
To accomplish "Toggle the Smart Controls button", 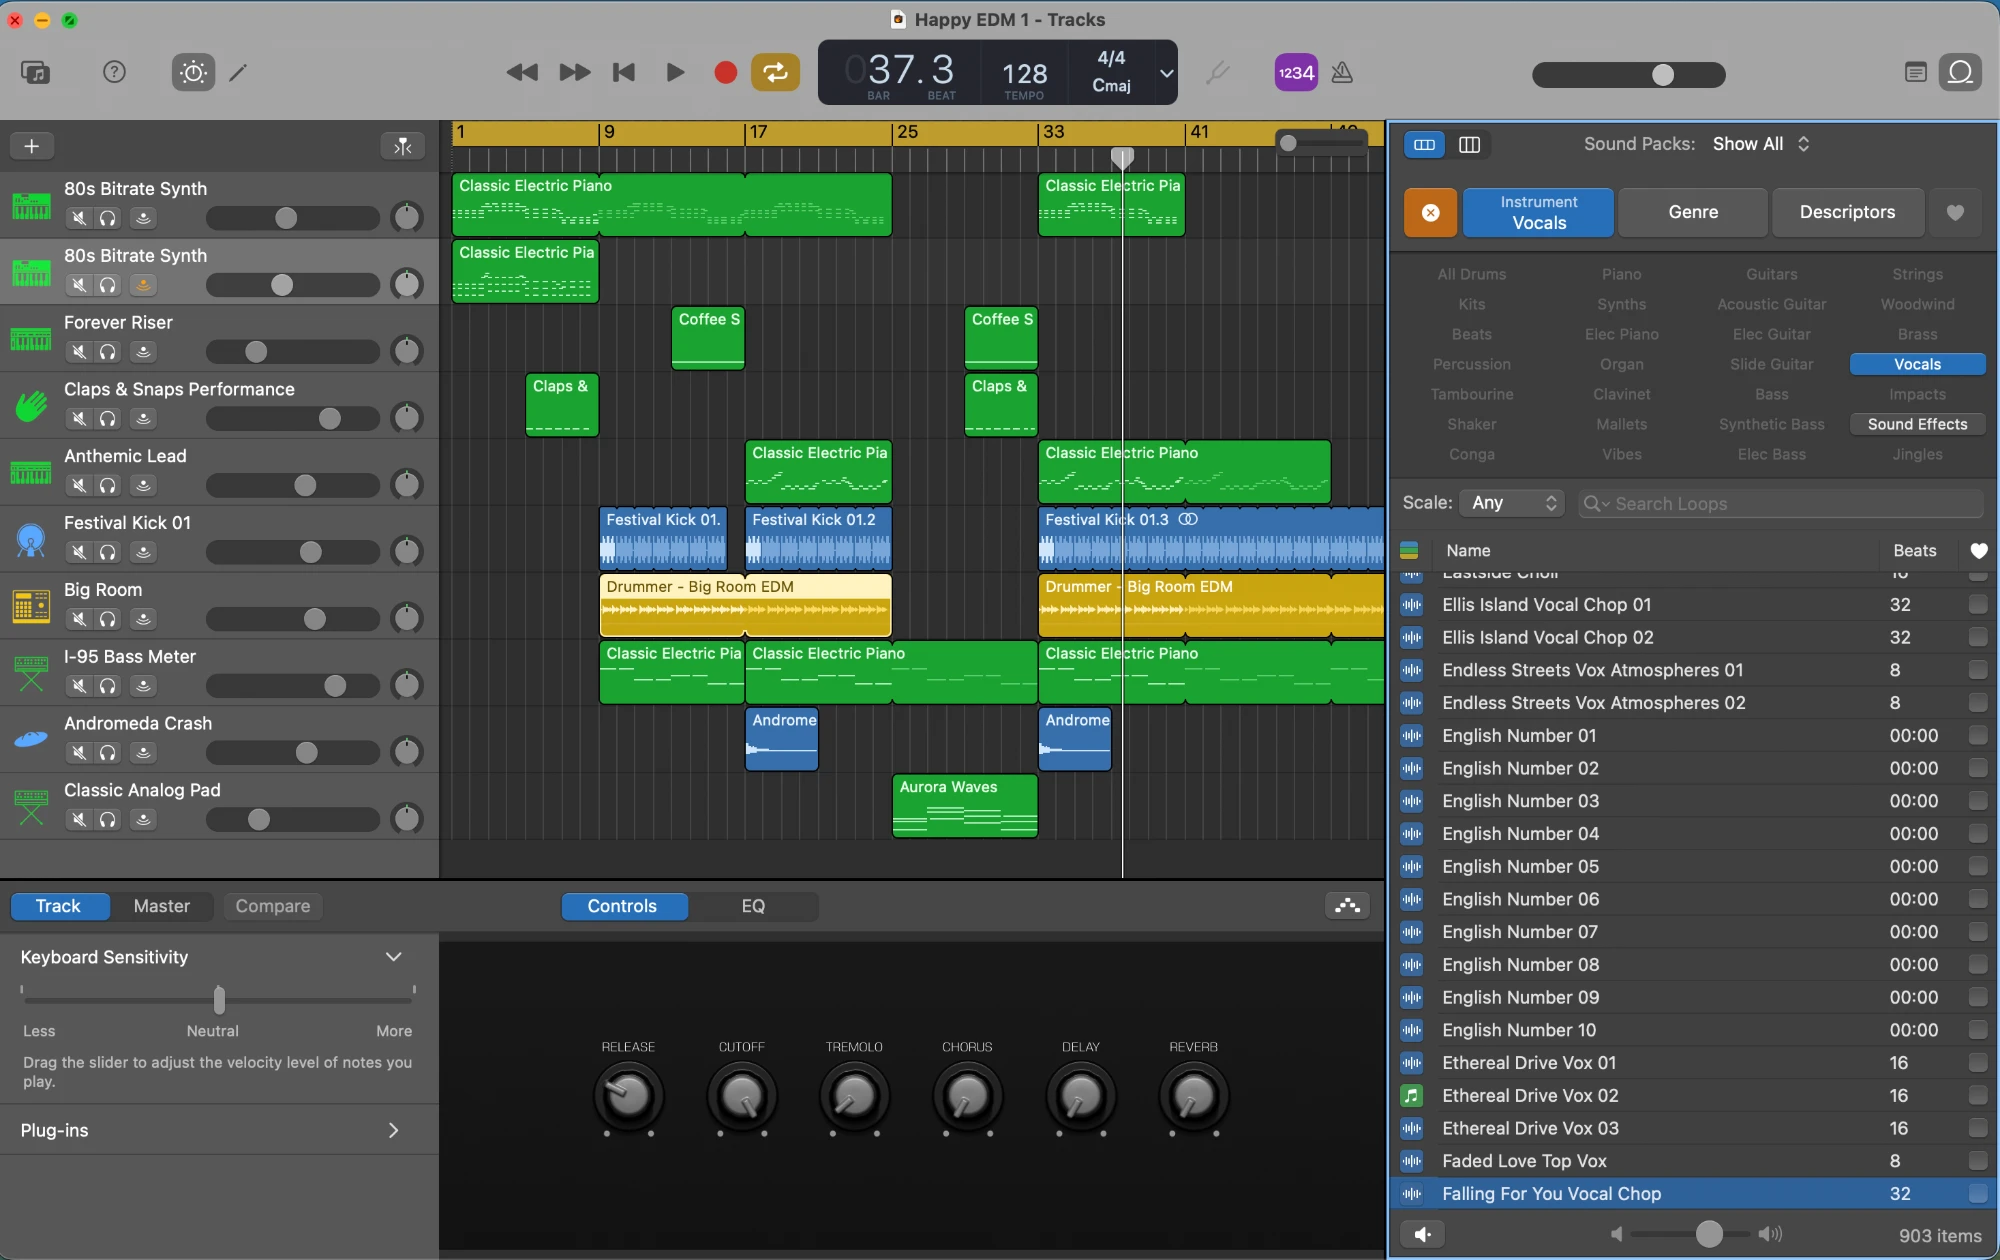I will click(193, 72).
